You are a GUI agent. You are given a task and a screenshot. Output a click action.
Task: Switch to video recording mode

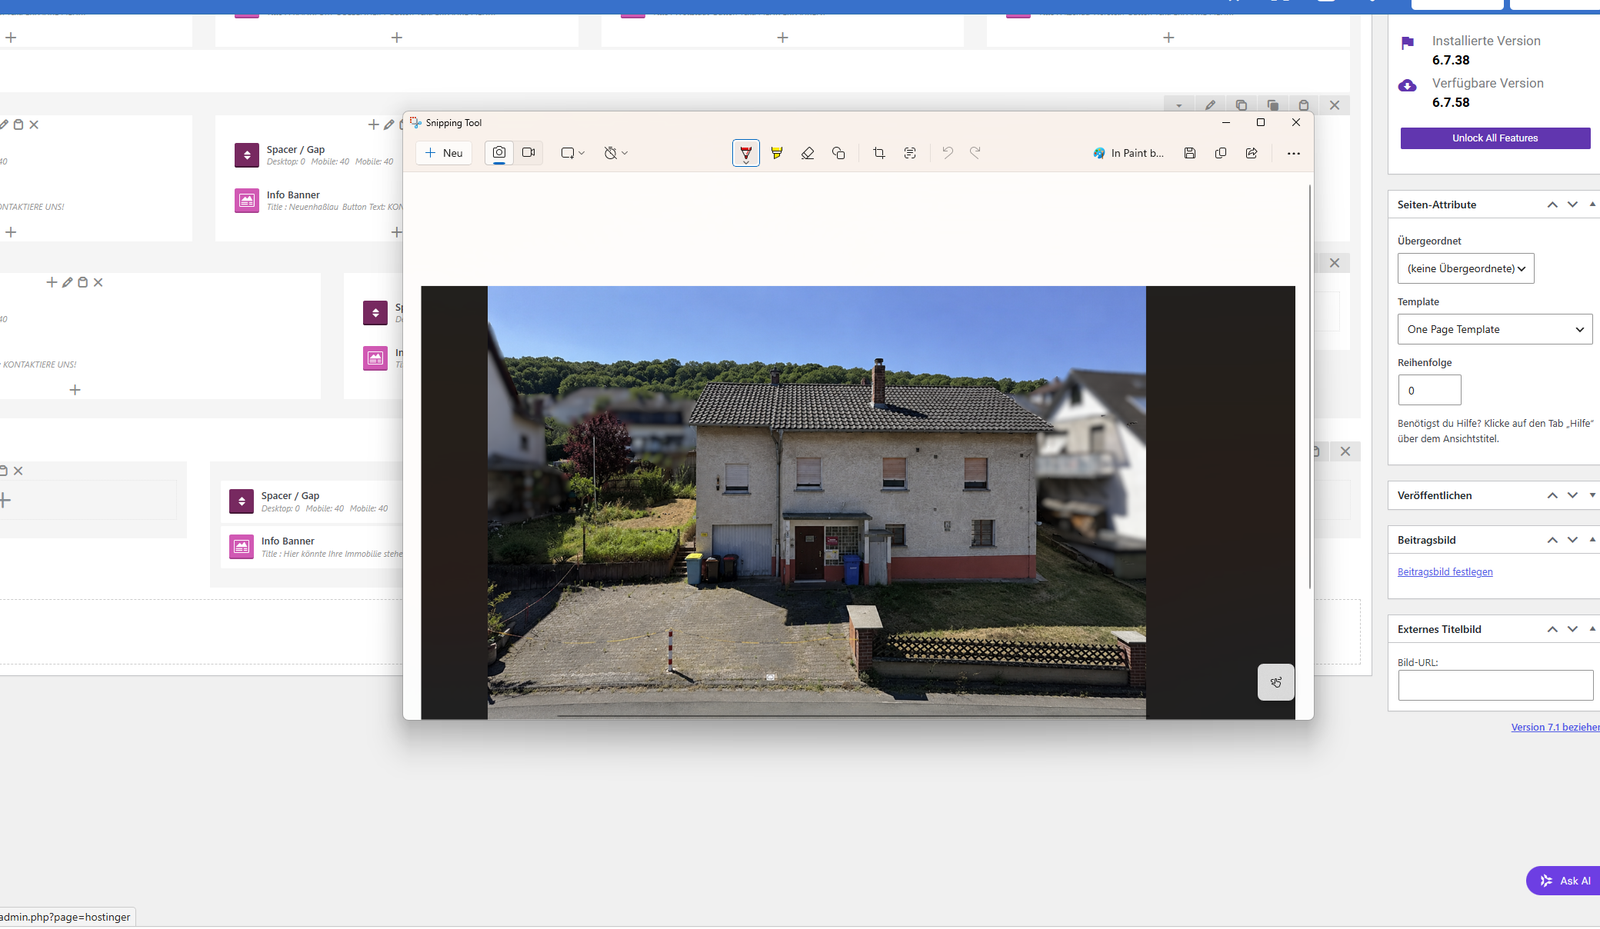coord(529,153)
